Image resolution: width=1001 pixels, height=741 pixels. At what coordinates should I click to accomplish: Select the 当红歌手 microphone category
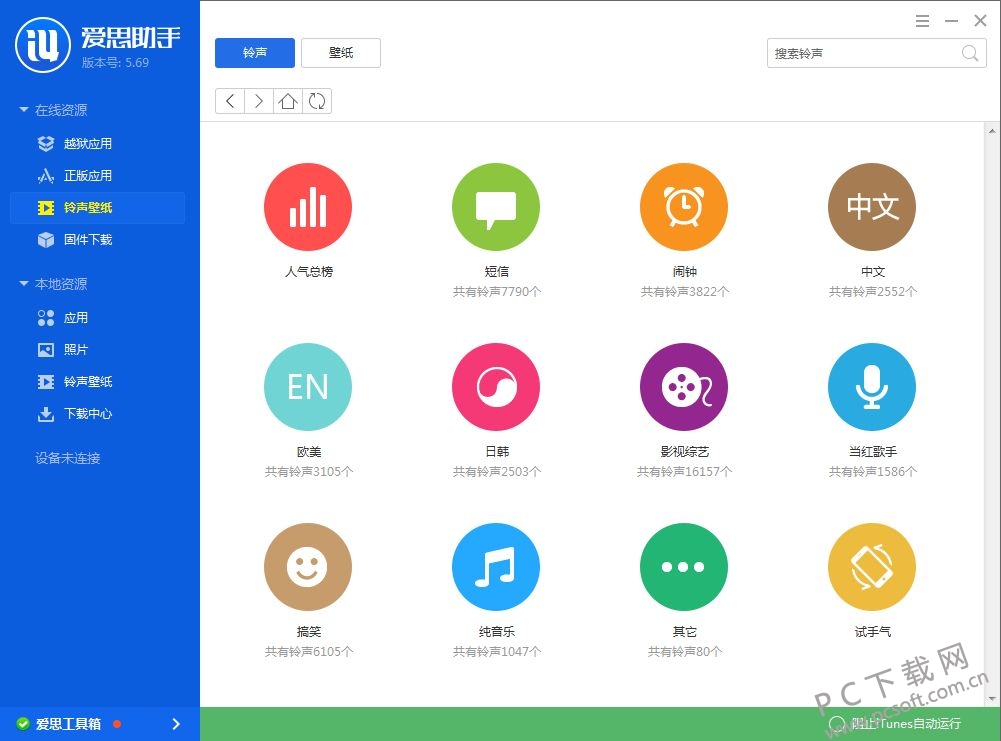(x=871, y=387)
